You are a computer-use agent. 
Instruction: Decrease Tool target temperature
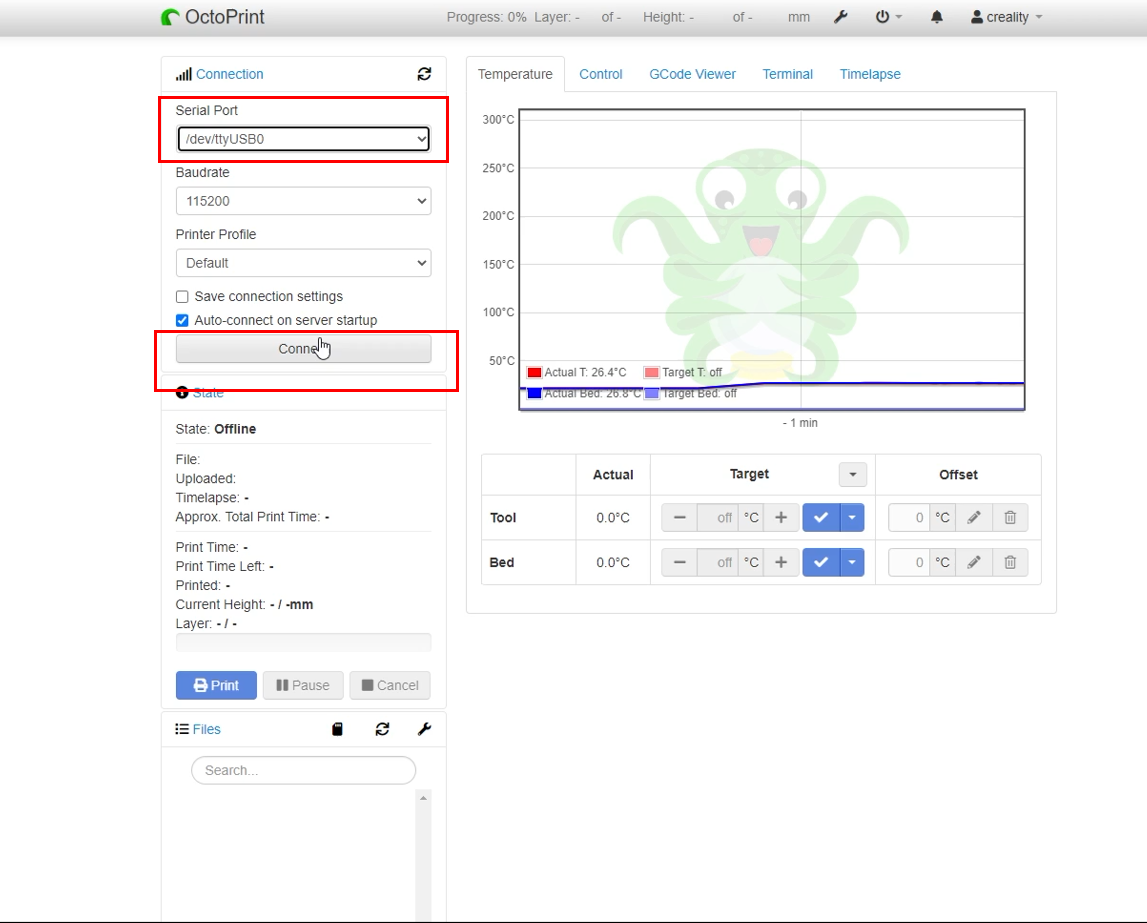tap(680, 518)
